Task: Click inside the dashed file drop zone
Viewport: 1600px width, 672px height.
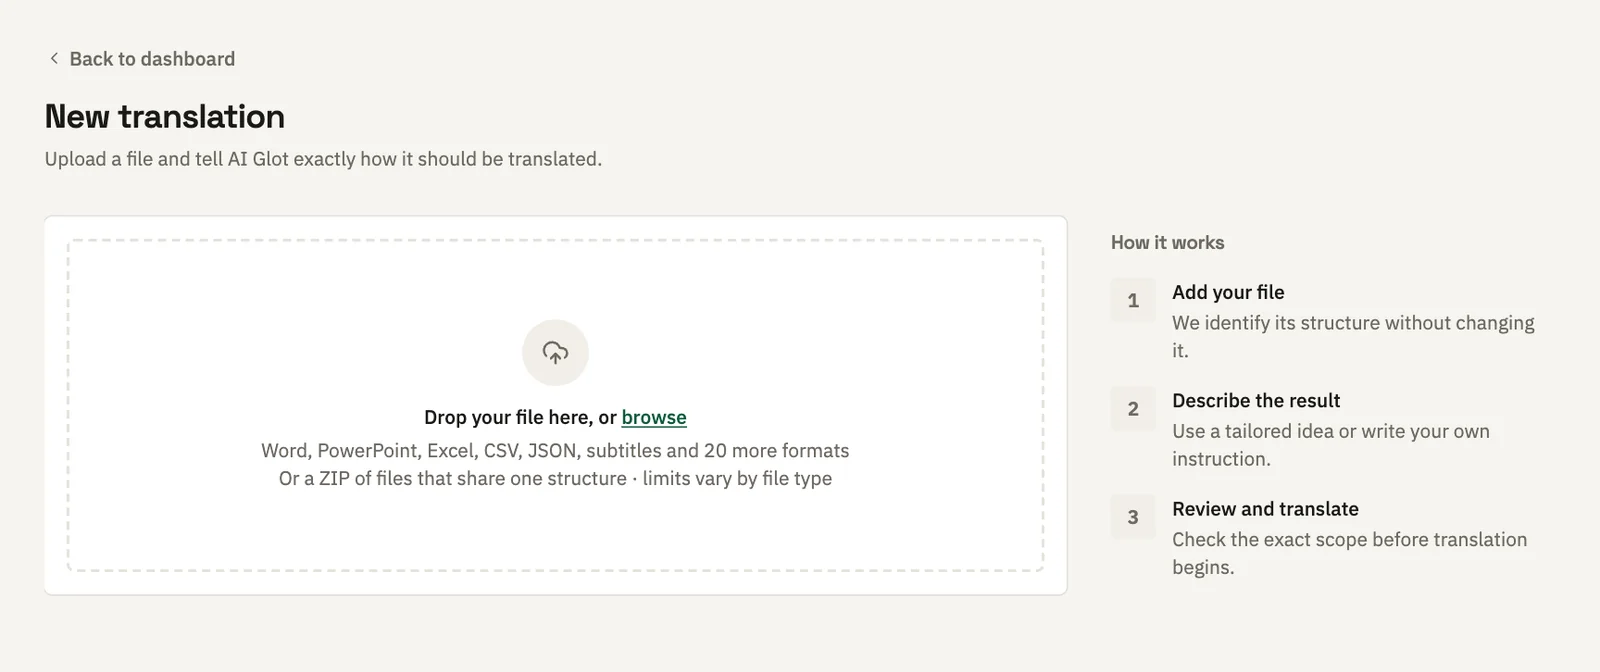Action: click(555, 405)
